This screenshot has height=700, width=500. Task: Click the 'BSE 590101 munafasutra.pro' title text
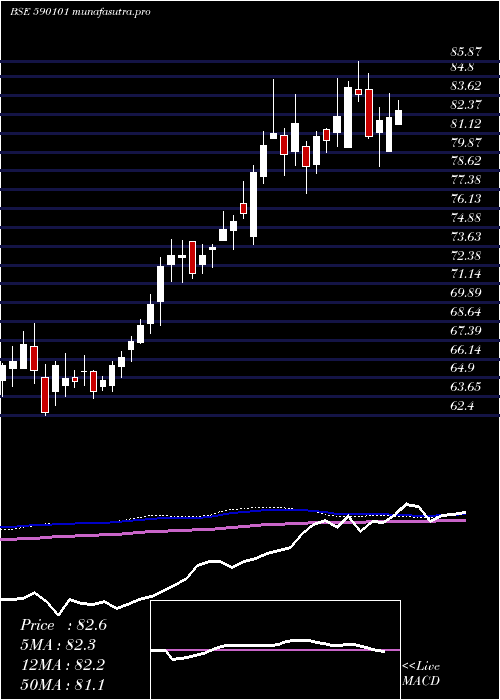point(80,12)
